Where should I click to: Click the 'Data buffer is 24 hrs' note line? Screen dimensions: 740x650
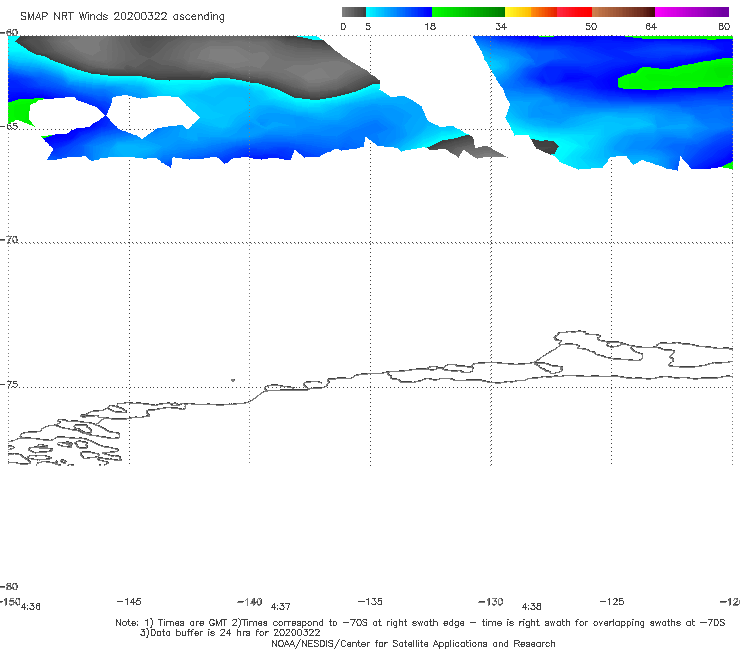coord(230,633)
